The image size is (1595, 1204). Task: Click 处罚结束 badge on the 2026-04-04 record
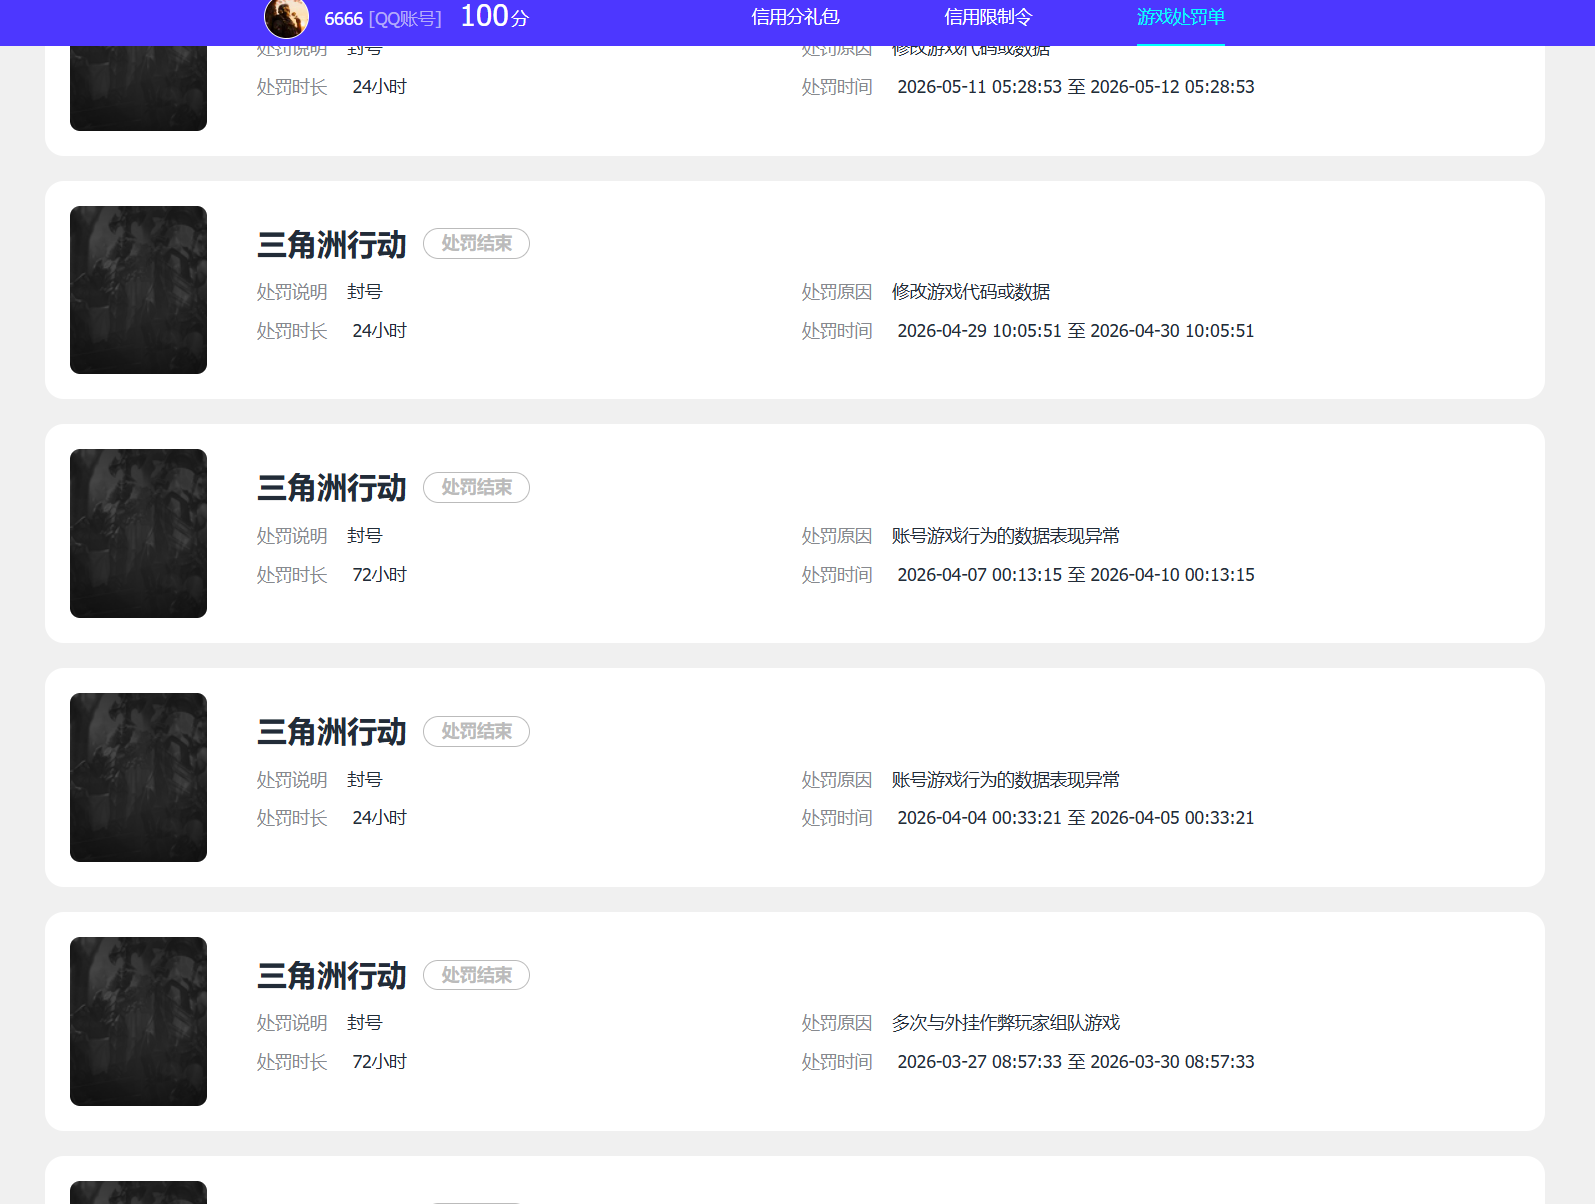476,732
